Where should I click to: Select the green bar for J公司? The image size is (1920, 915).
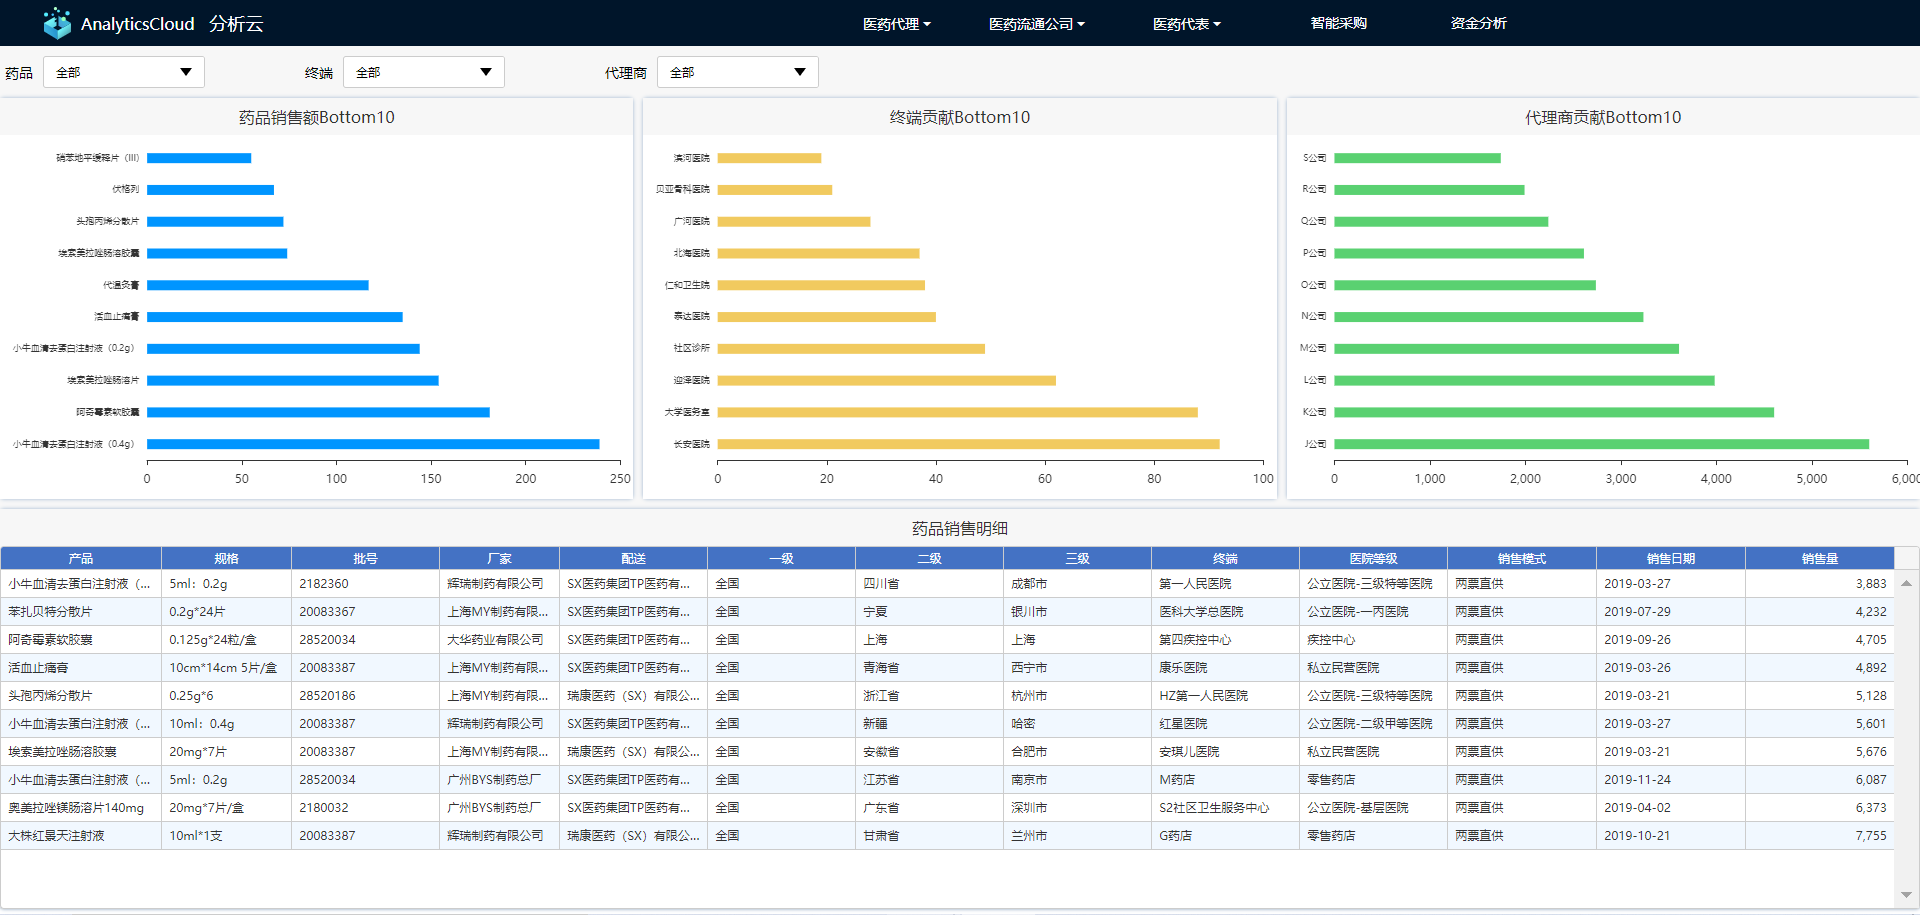[x=1601, y=444]
